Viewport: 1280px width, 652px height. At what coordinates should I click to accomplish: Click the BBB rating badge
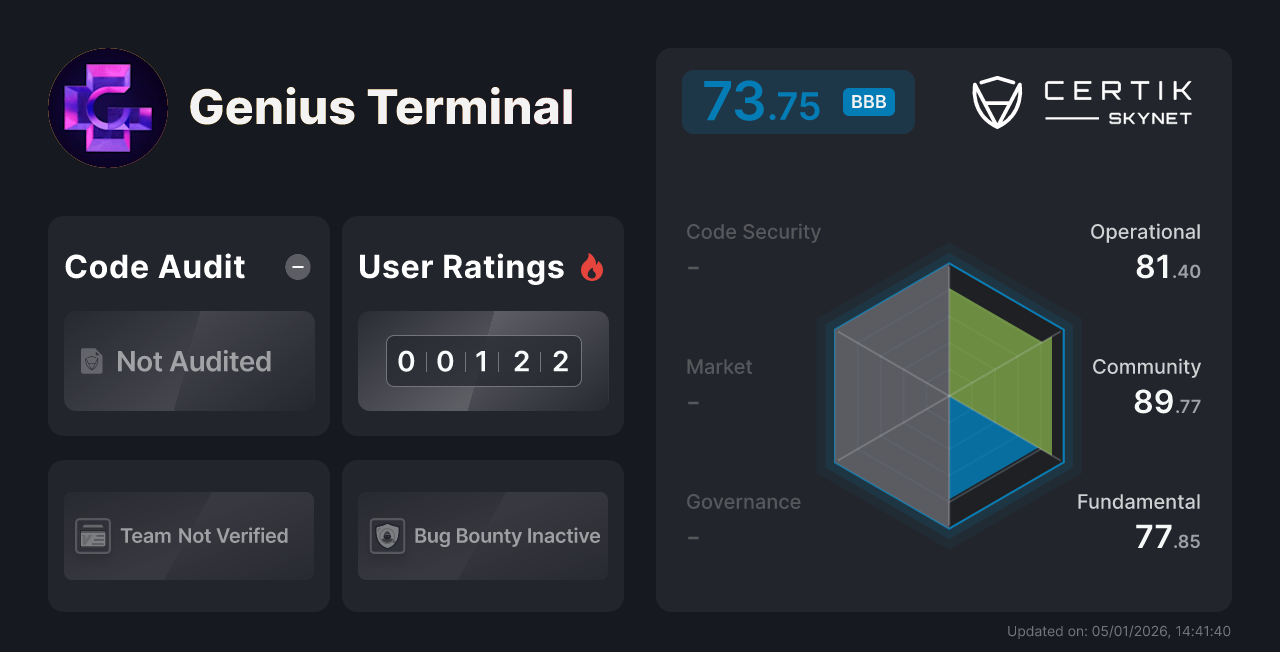point(868,102)
